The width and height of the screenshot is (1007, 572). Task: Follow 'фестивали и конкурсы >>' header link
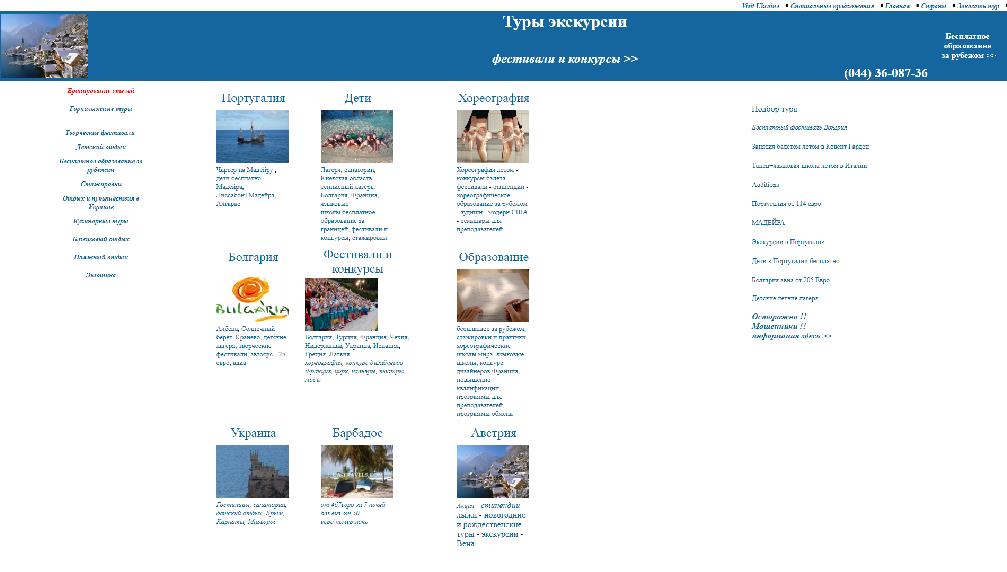click(564, 59)
